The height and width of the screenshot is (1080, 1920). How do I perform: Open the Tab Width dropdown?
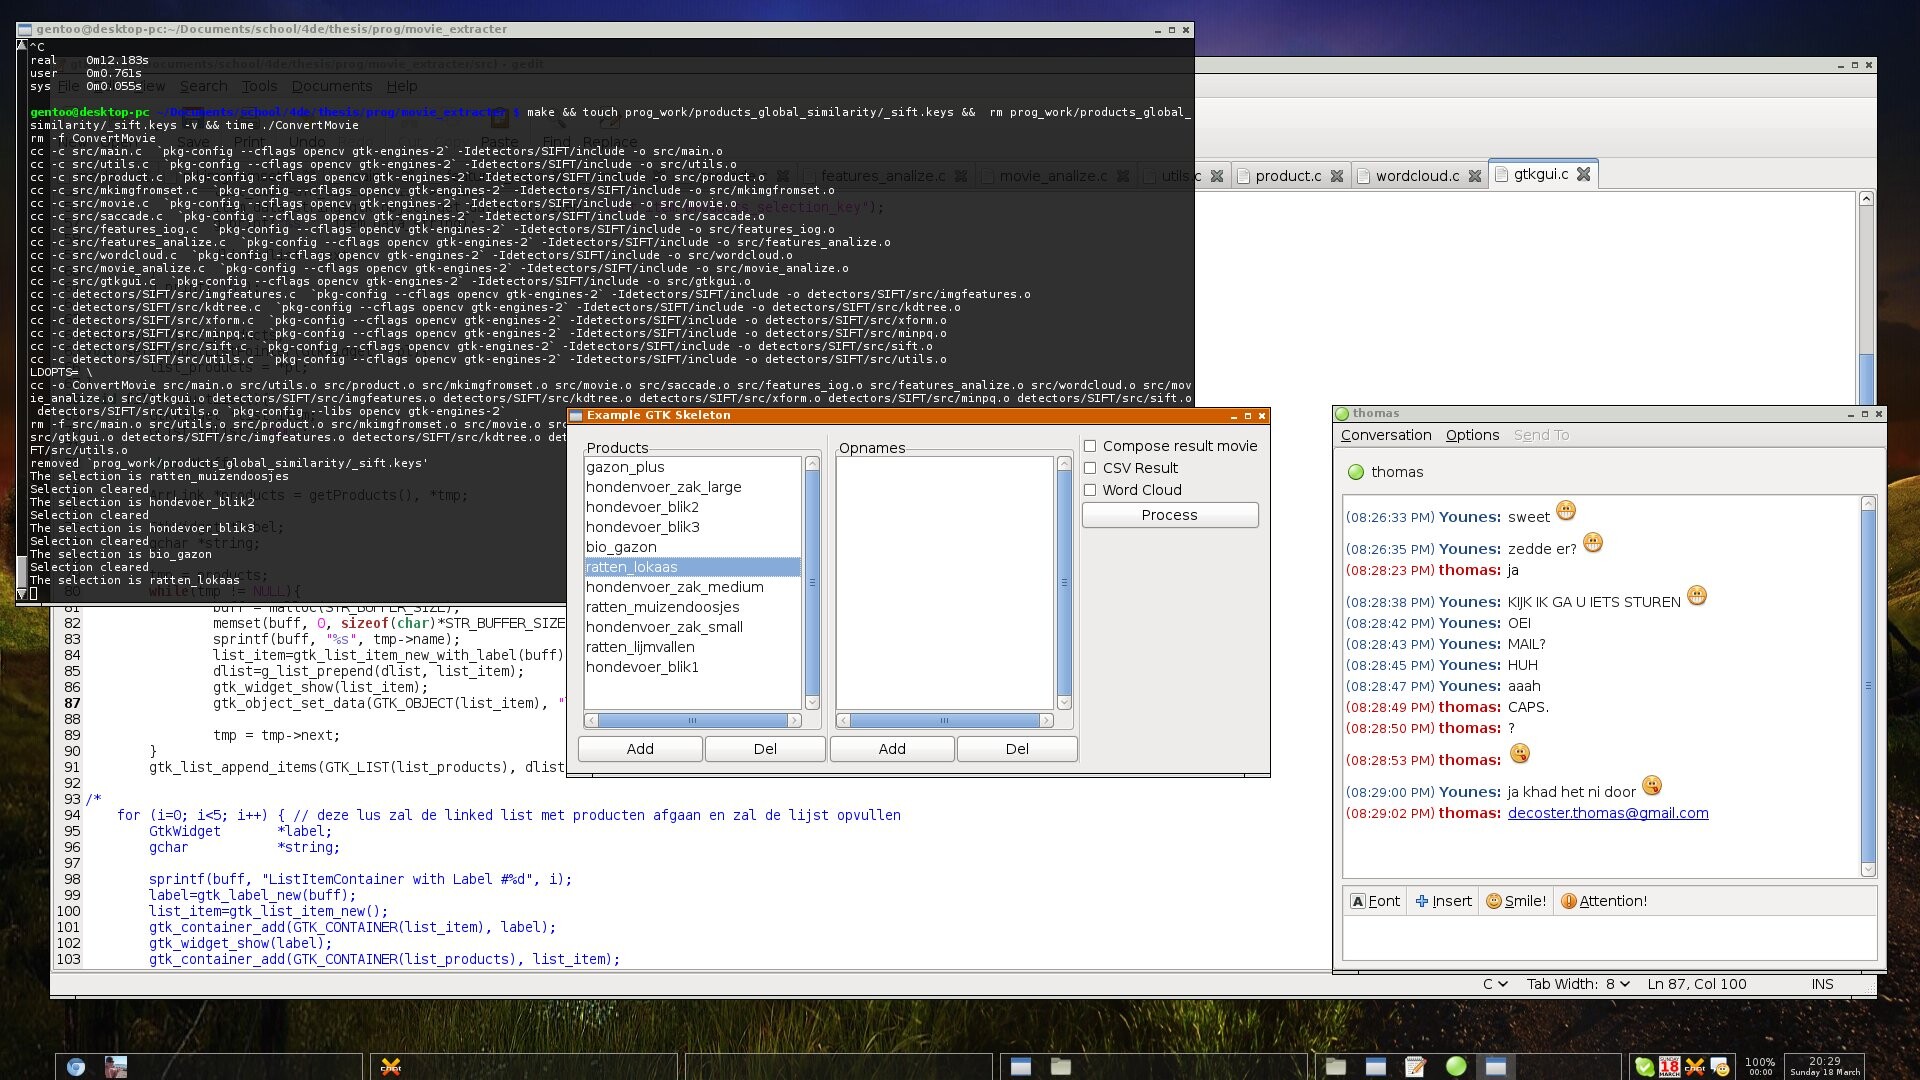click(x=1578, y=984)
